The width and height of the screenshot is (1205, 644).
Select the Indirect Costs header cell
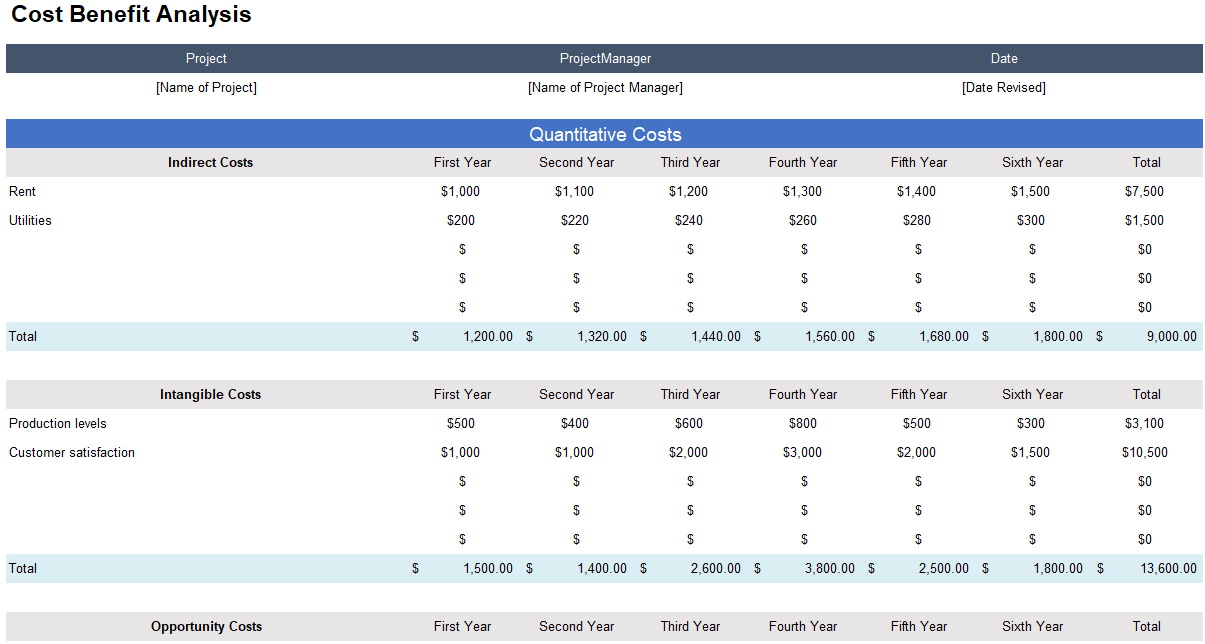coord(209,162)
